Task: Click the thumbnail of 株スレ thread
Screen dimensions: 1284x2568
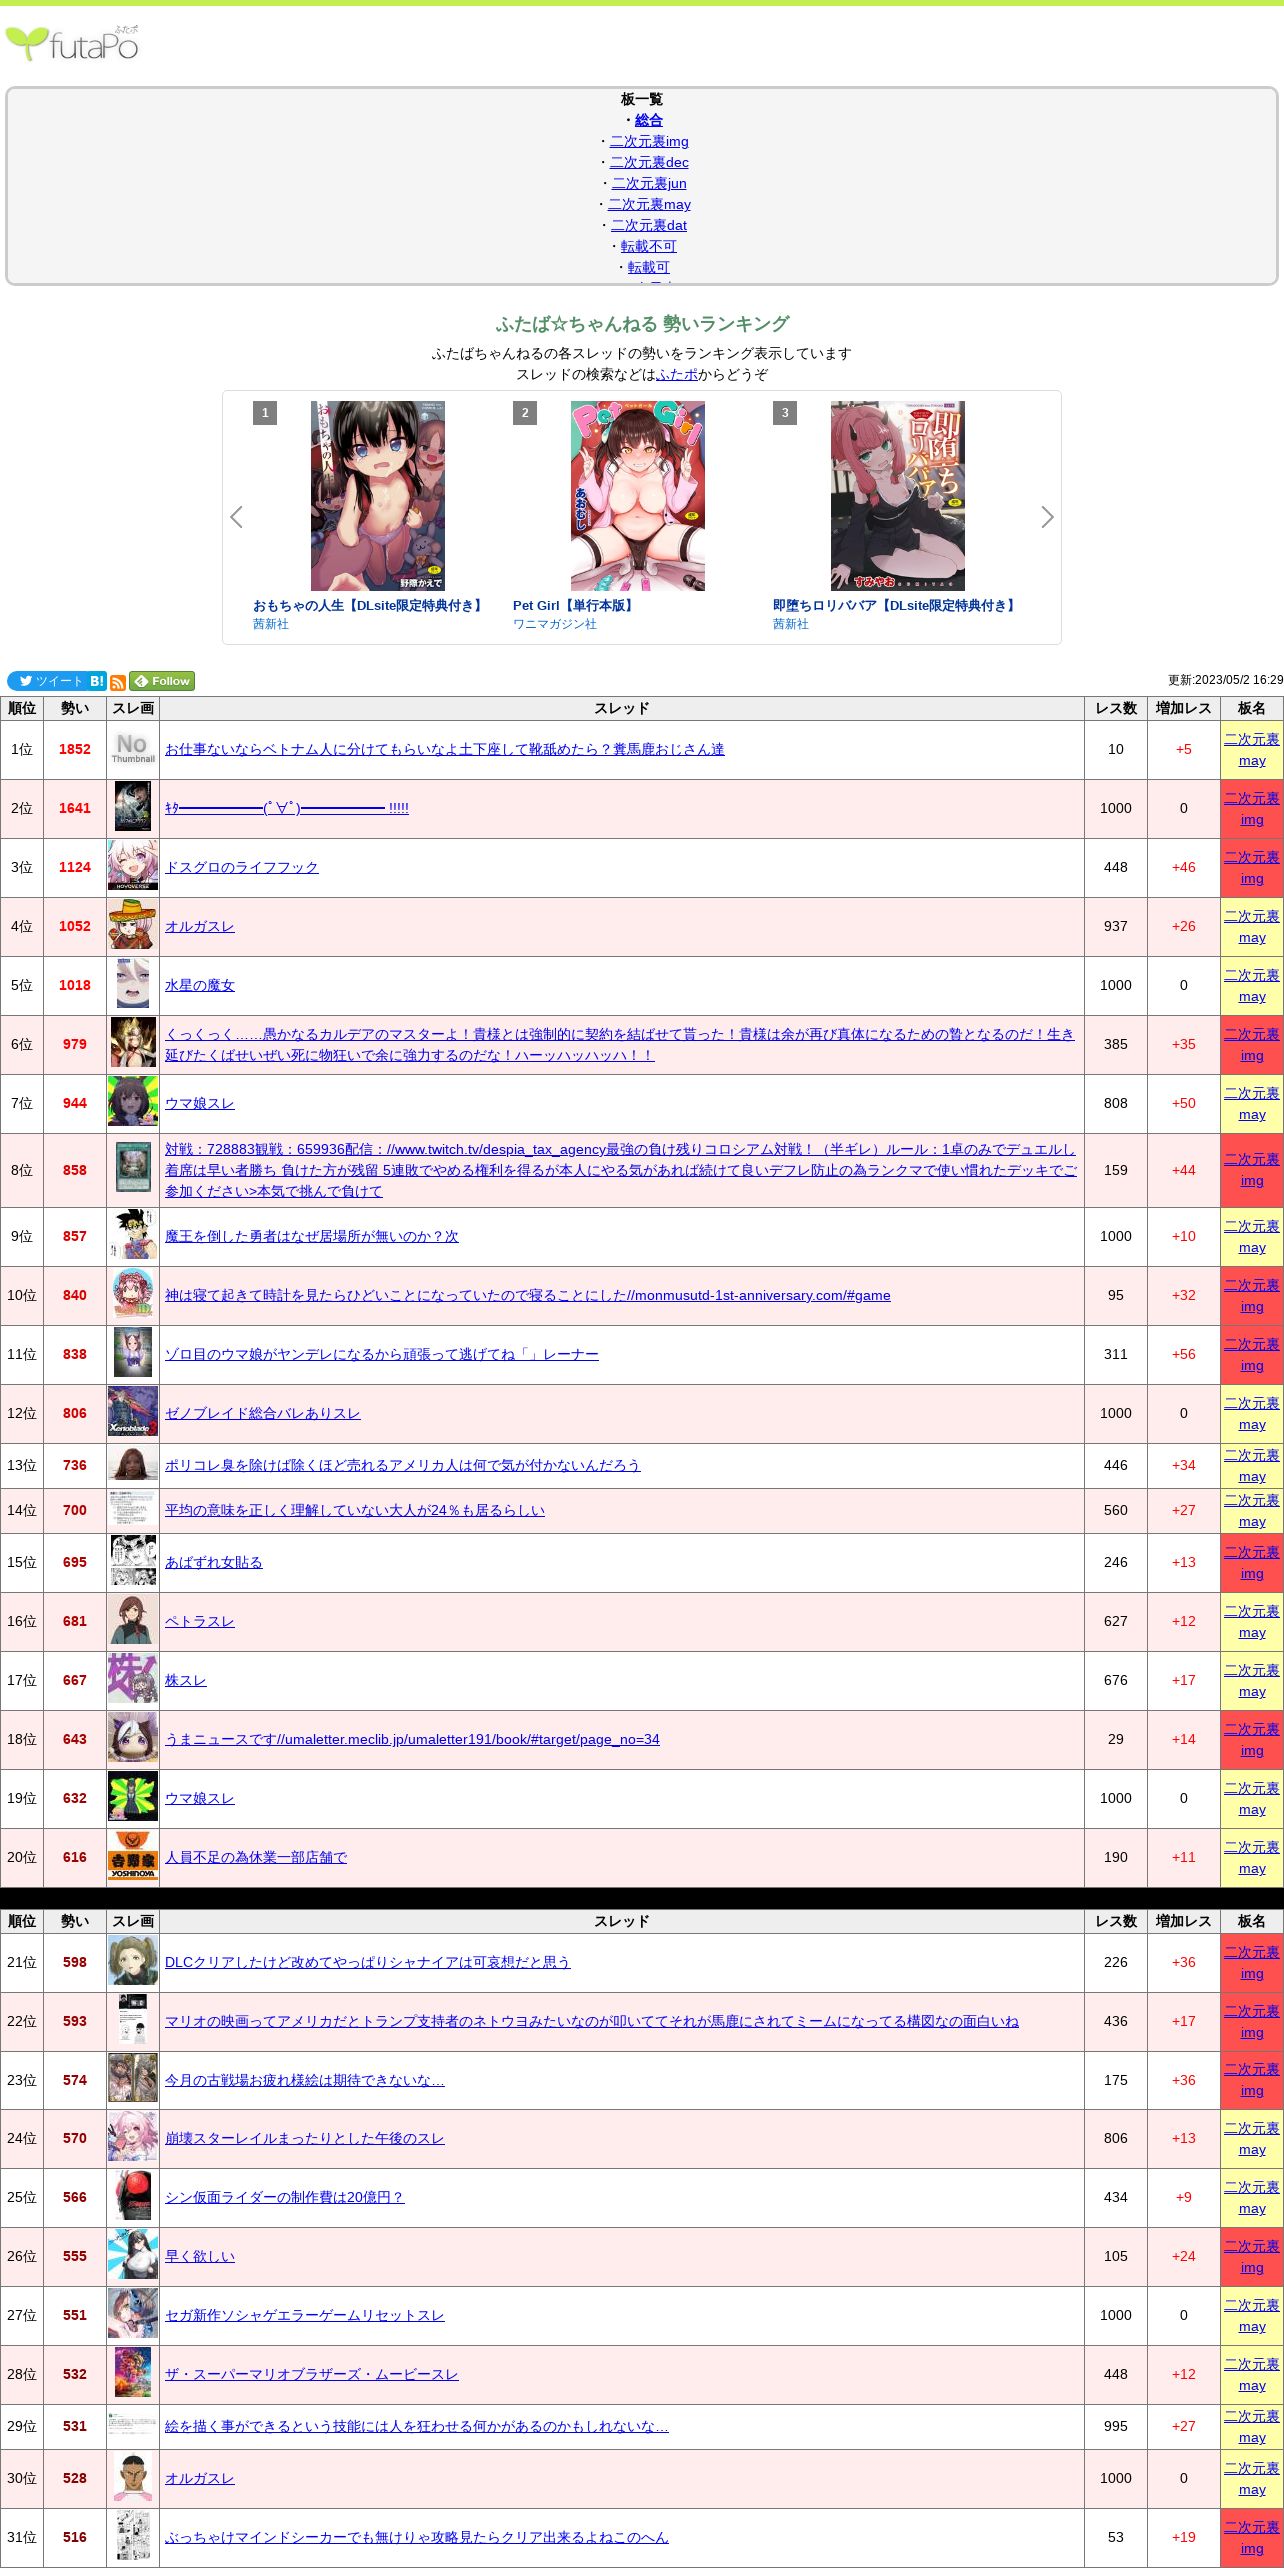Action: 133,1680
